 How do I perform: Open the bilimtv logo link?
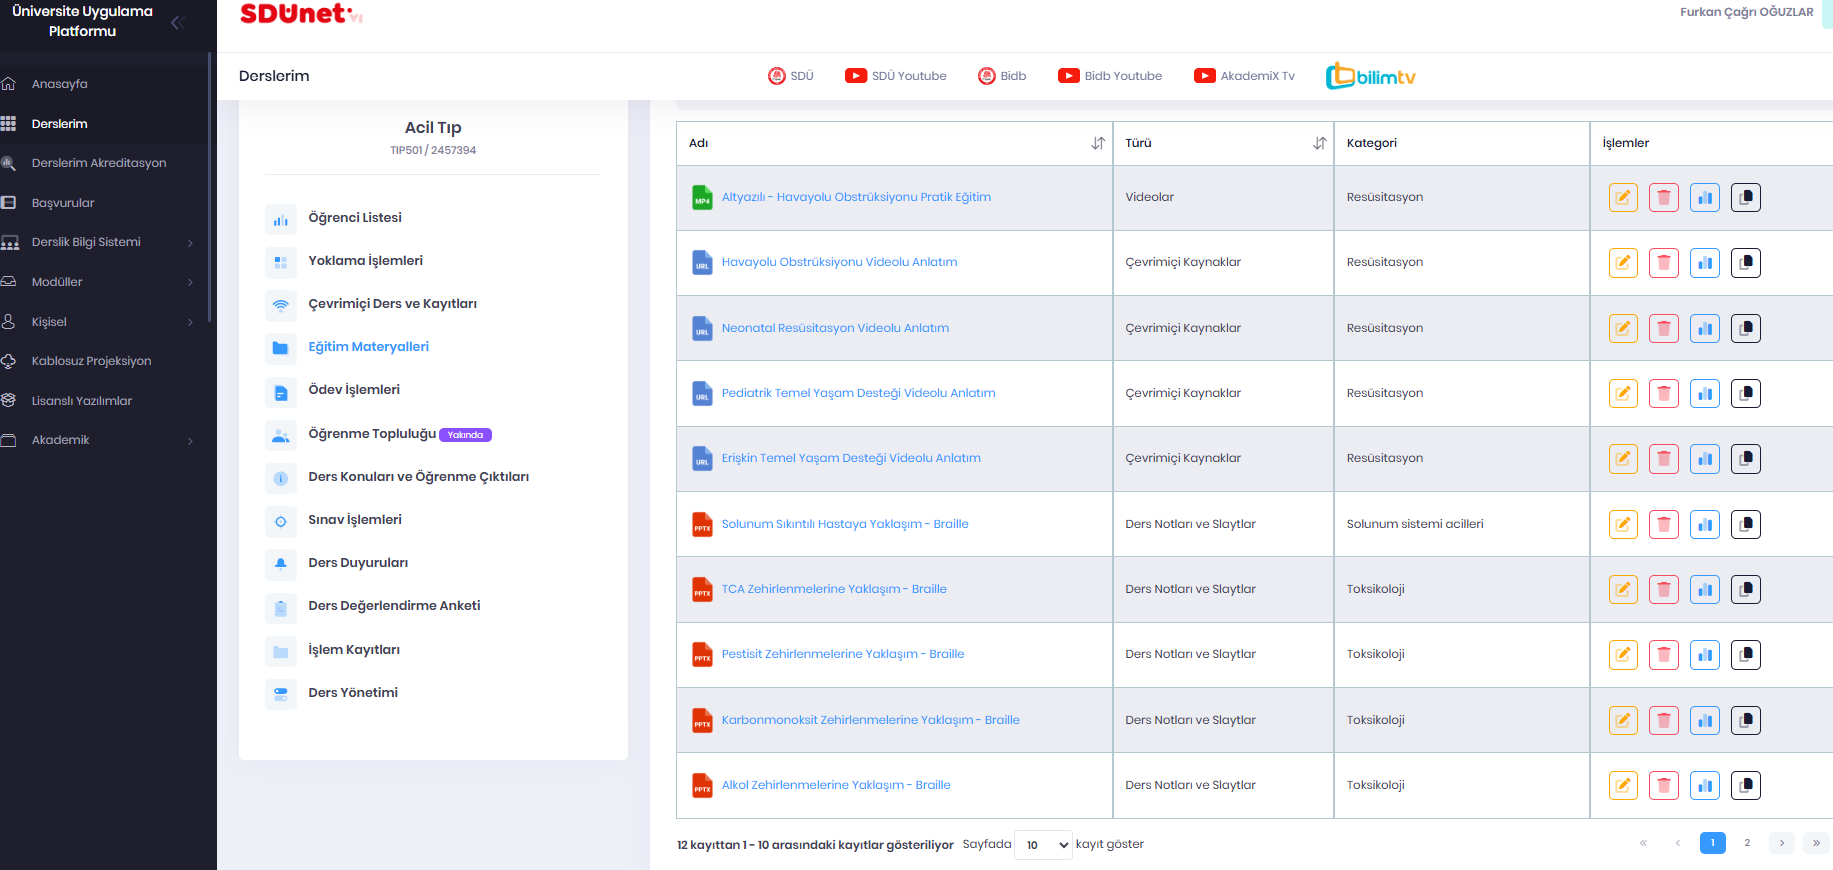(x=1371, y=76)
